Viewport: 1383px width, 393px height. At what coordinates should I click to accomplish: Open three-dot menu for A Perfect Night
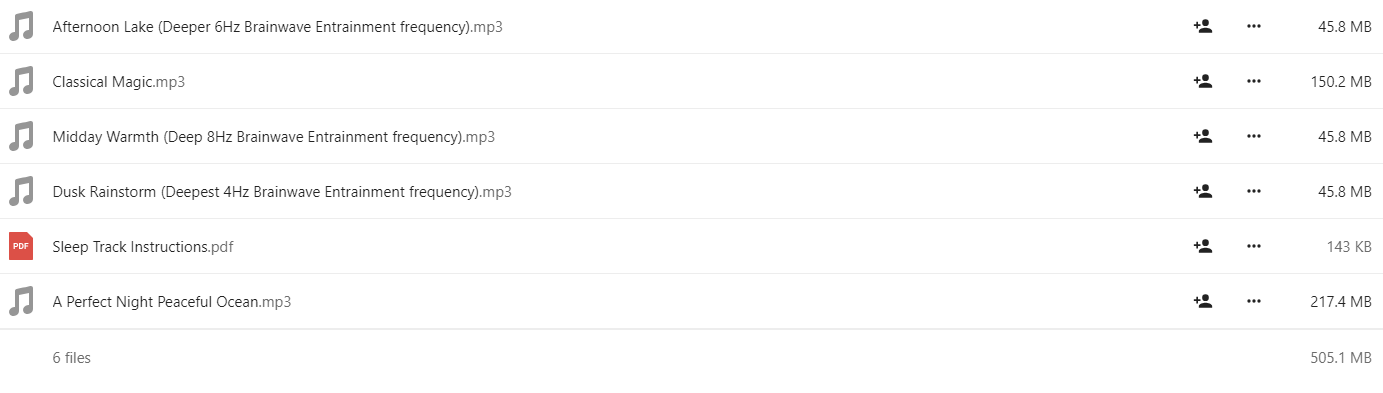click(x=1254, y=301)
